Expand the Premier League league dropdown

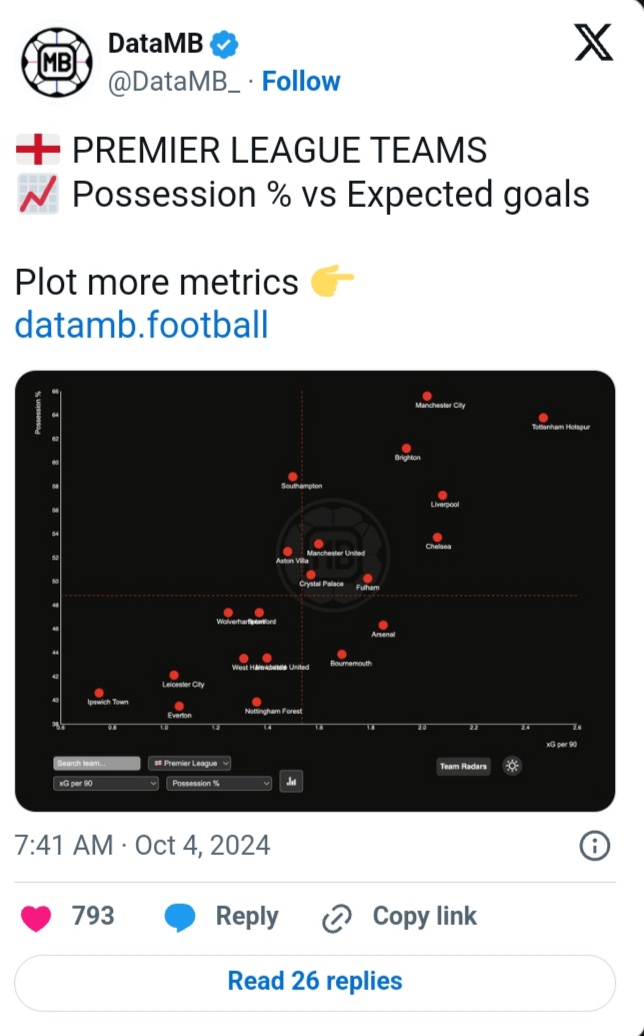tap(190, 763)
